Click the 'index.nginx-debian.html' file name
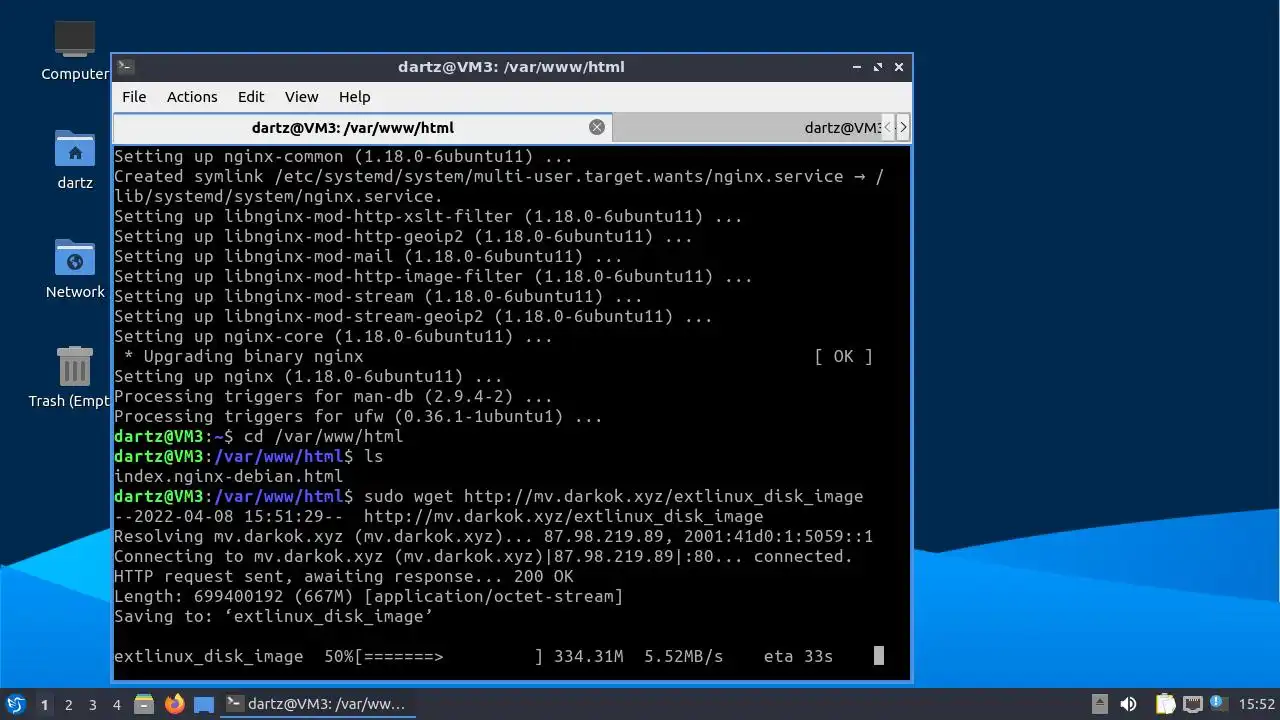This screenshot has width=1280, height=720. 228,477
